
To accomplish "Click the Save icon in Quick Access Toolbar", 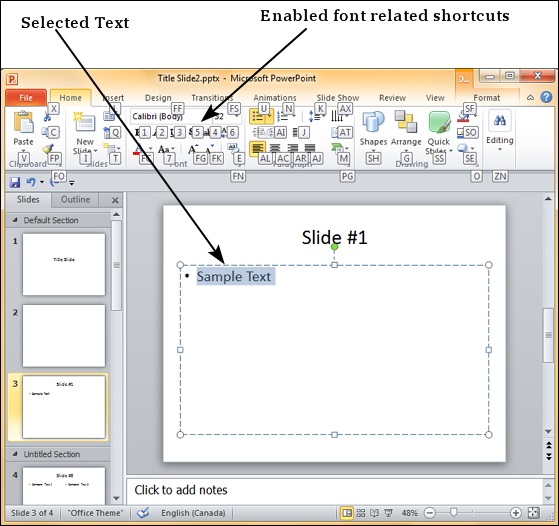I will (x=15, y=182).
